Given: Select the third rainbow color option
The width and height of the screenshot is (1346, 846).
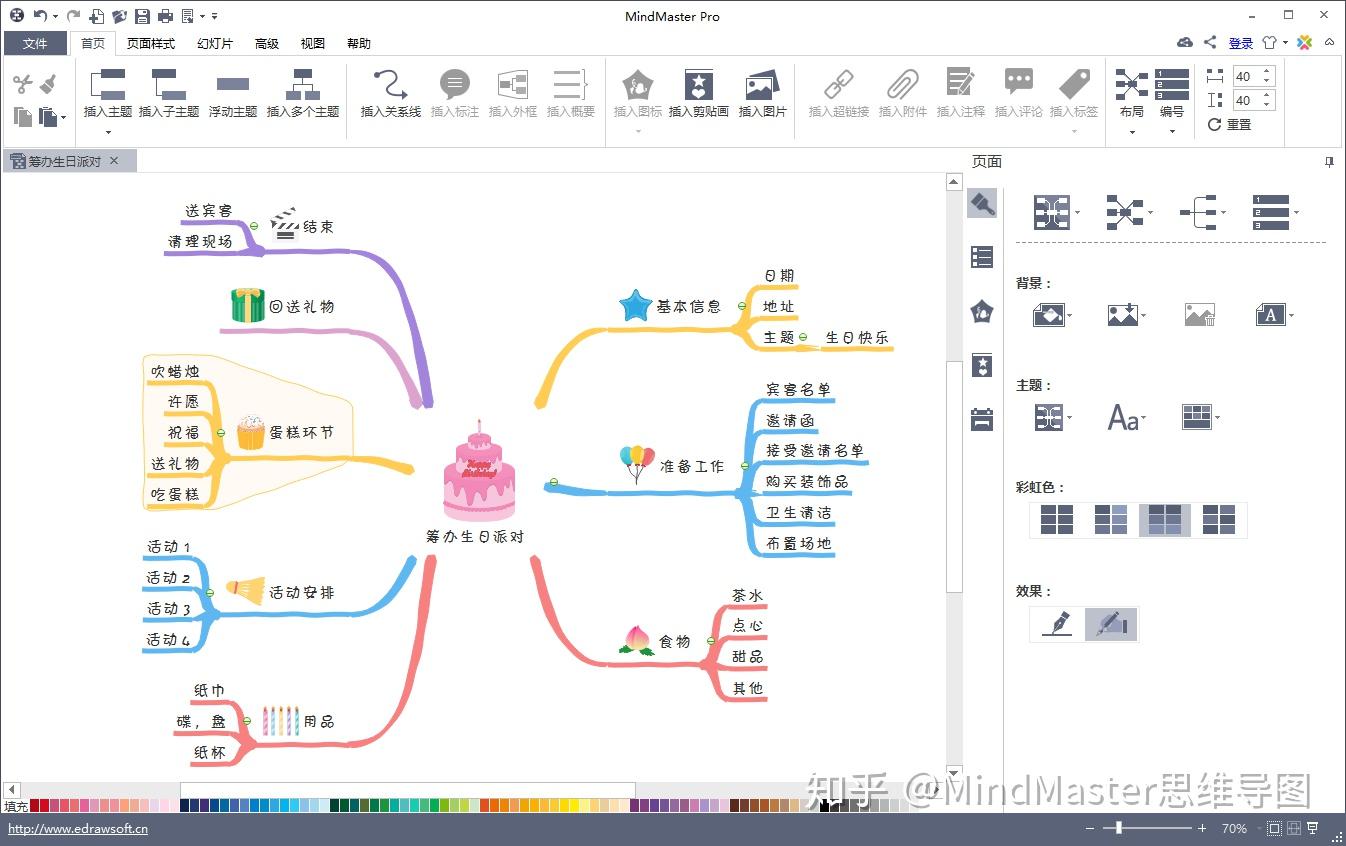Looking at the screenshot, I should tap(1165, 520).
